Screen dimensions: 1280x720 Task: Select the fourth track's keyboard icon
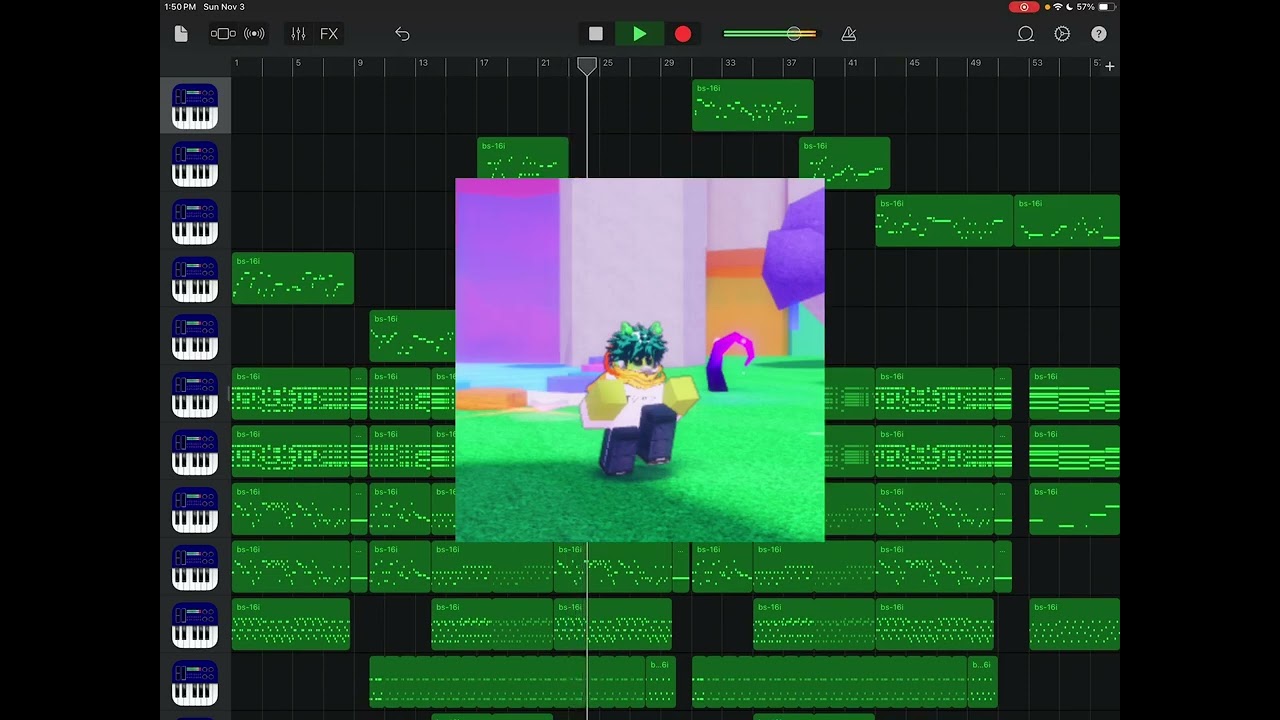[x=195, y=279]
